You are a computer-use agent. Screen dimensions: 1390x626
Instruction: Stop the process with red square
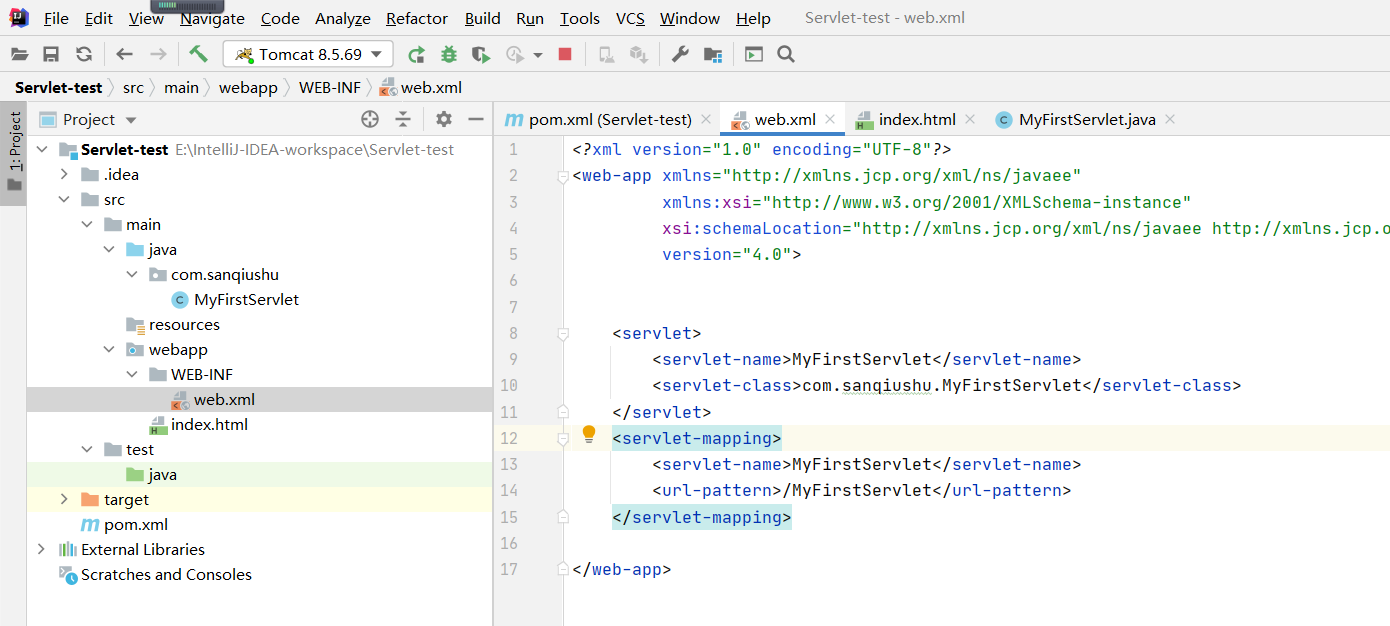coord(565,54)
